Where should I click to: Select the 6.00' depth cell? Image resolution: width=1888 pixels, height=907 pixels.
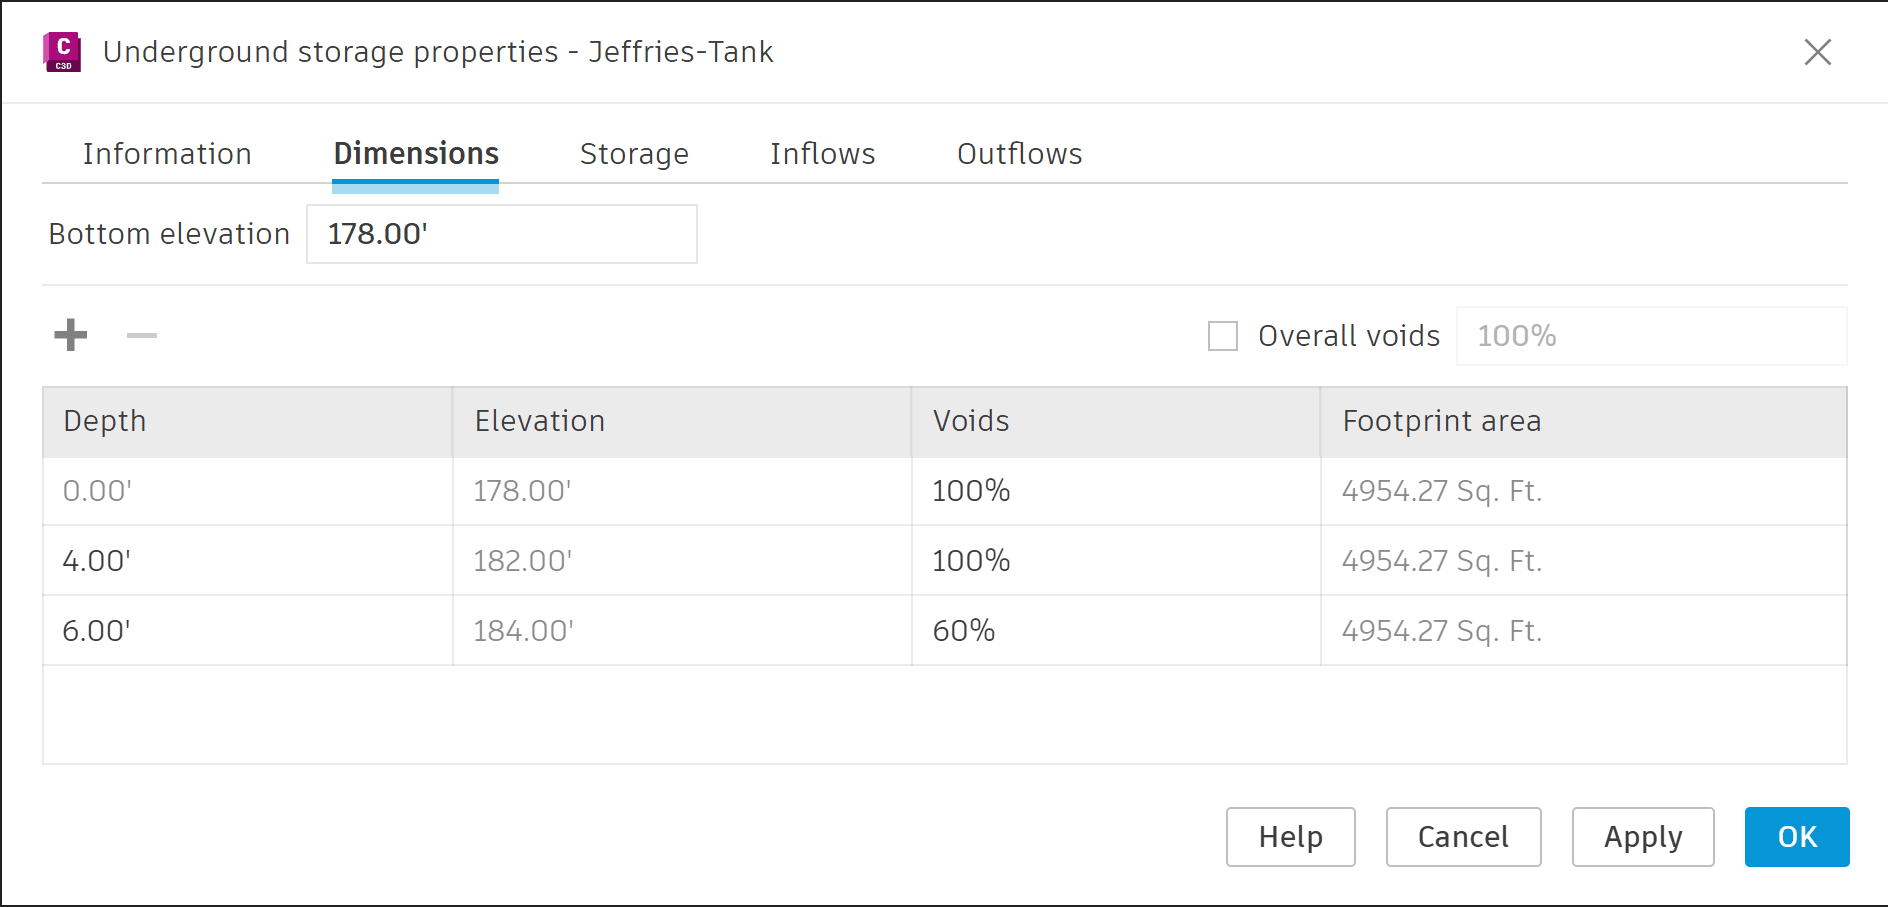(246, 631)
